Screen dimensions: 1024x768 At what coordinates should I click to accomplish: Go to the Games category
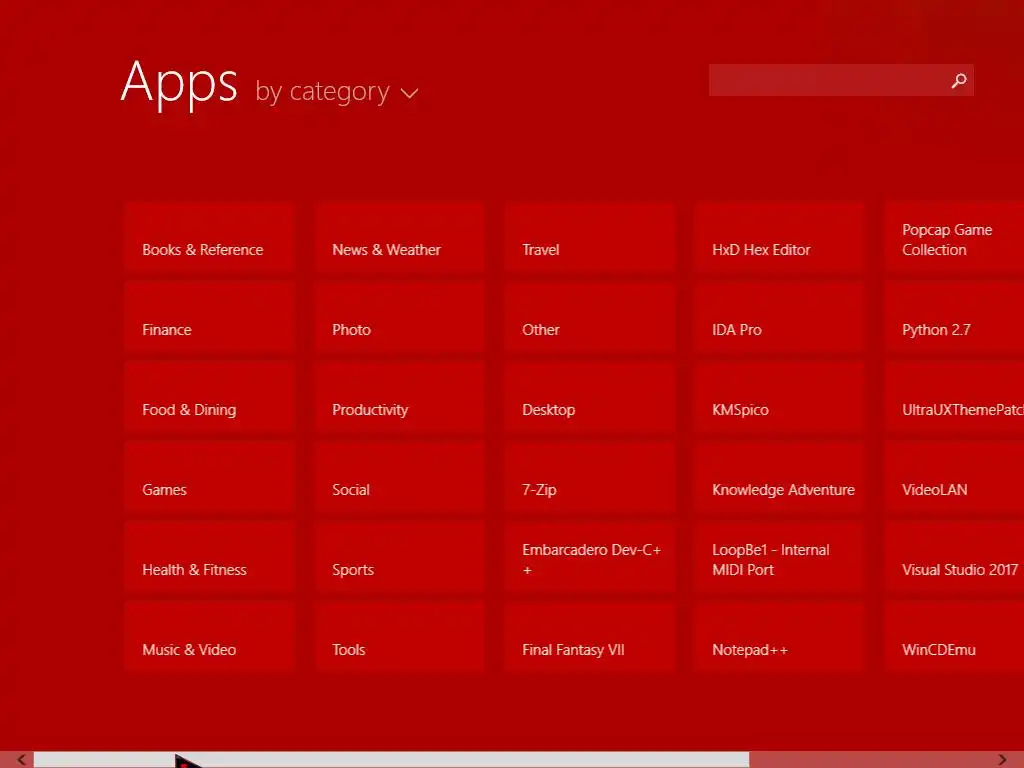click(x=209, y=477)
